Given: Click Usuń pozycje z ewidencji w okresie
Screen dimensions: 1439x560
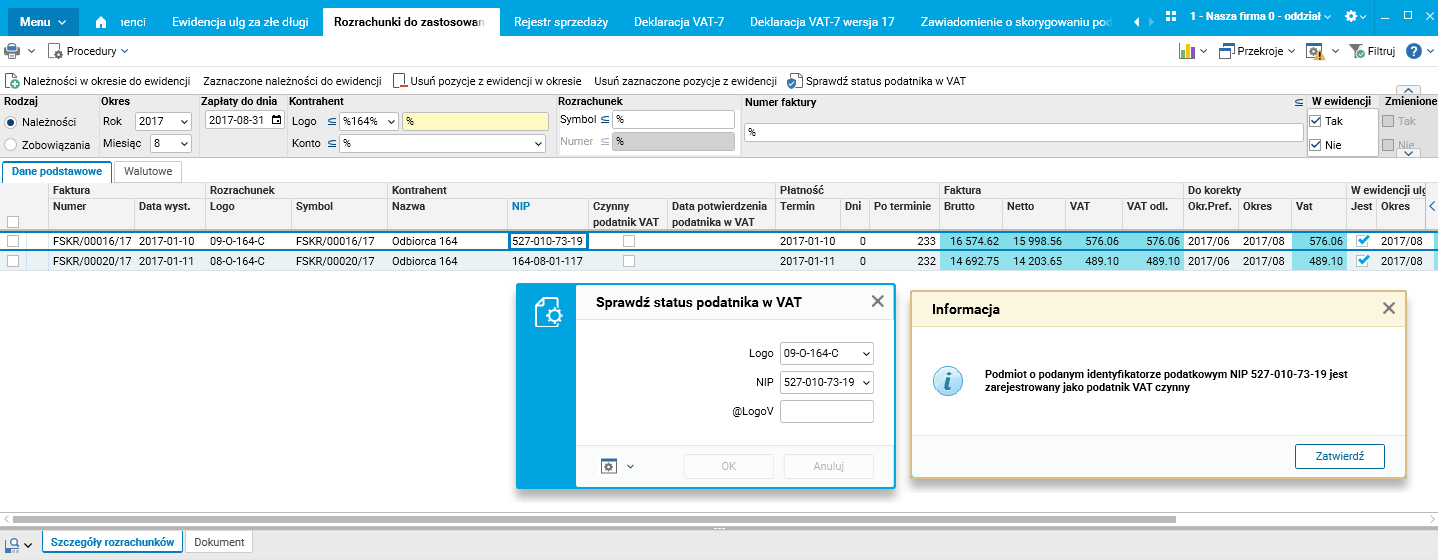Looking at the screenshot, I should click(487, 81).
